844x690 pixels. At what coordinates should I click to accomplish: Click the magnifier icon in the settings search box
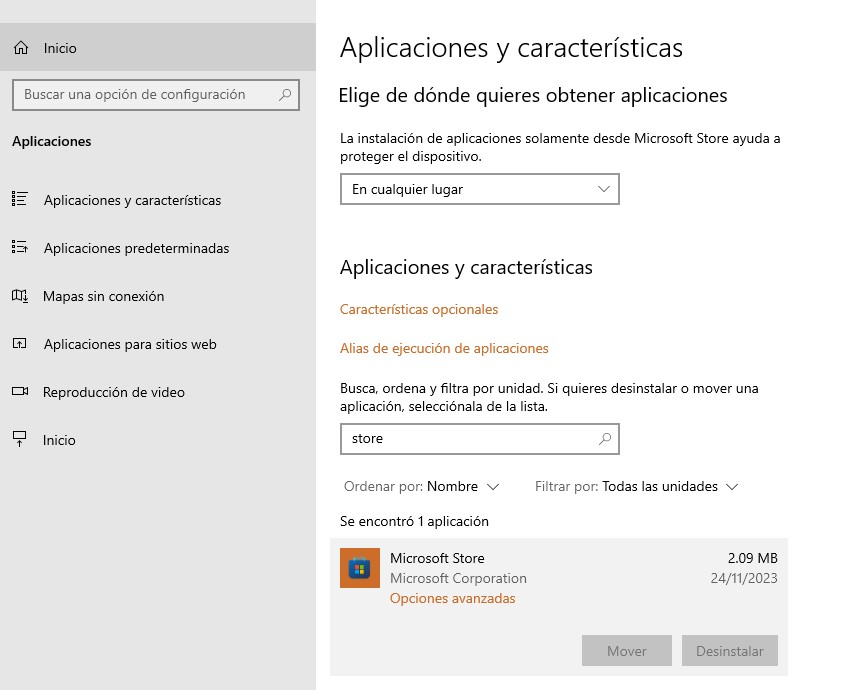(285, 95)
